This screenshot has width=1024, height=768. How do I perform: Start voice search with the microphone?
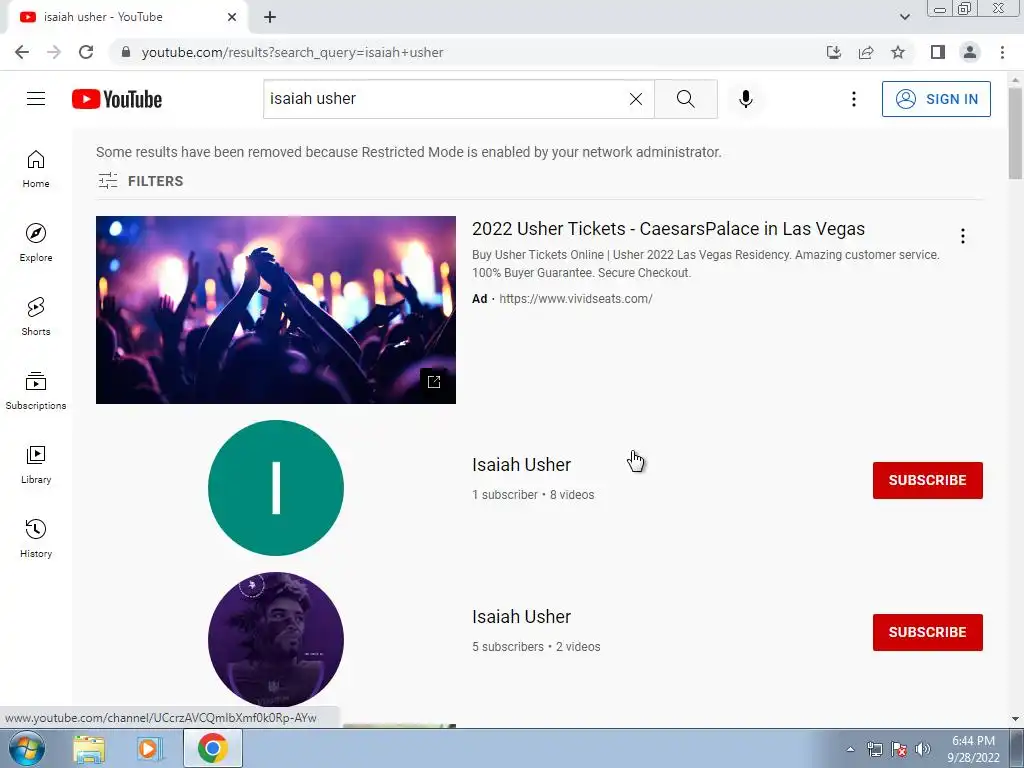click(x=745, y=99)
